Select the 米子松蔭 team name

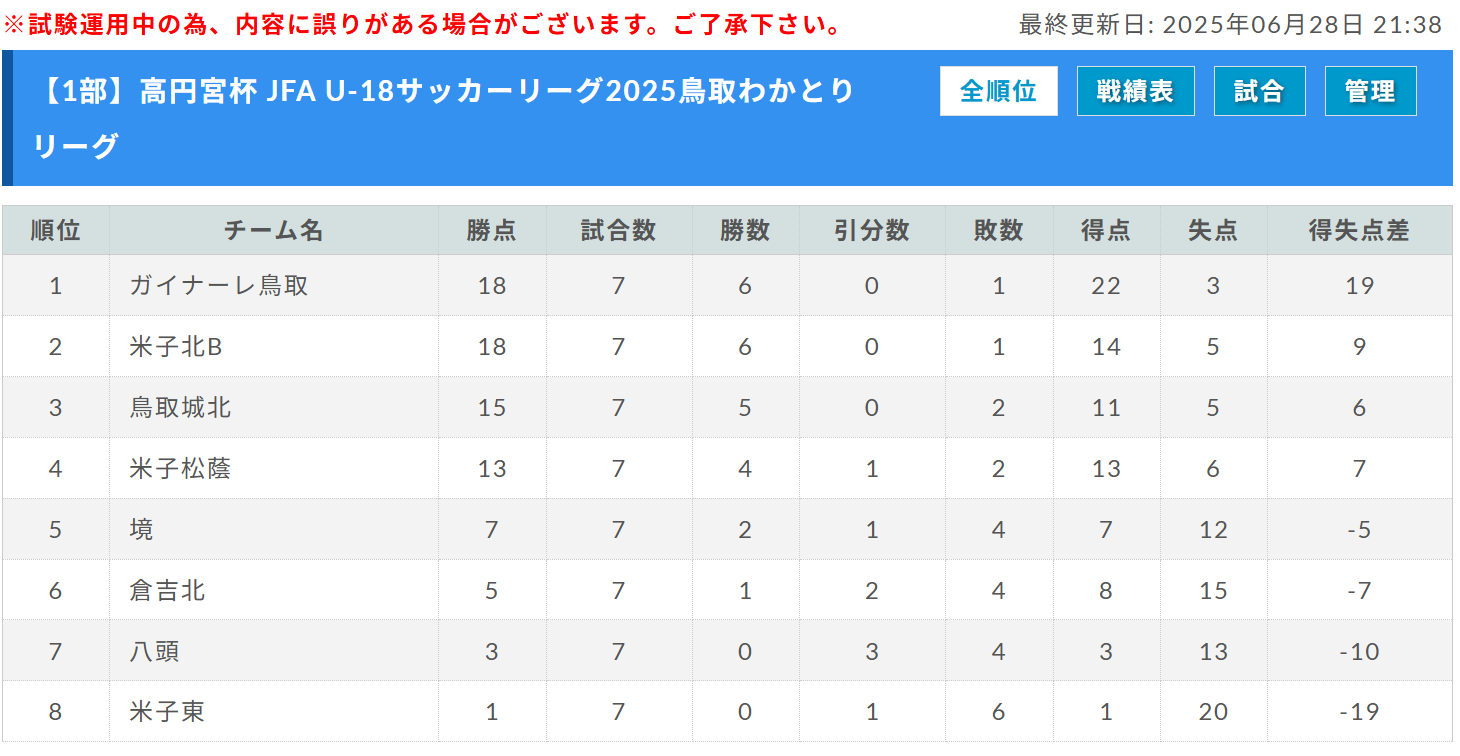click(x=180, y=469)
